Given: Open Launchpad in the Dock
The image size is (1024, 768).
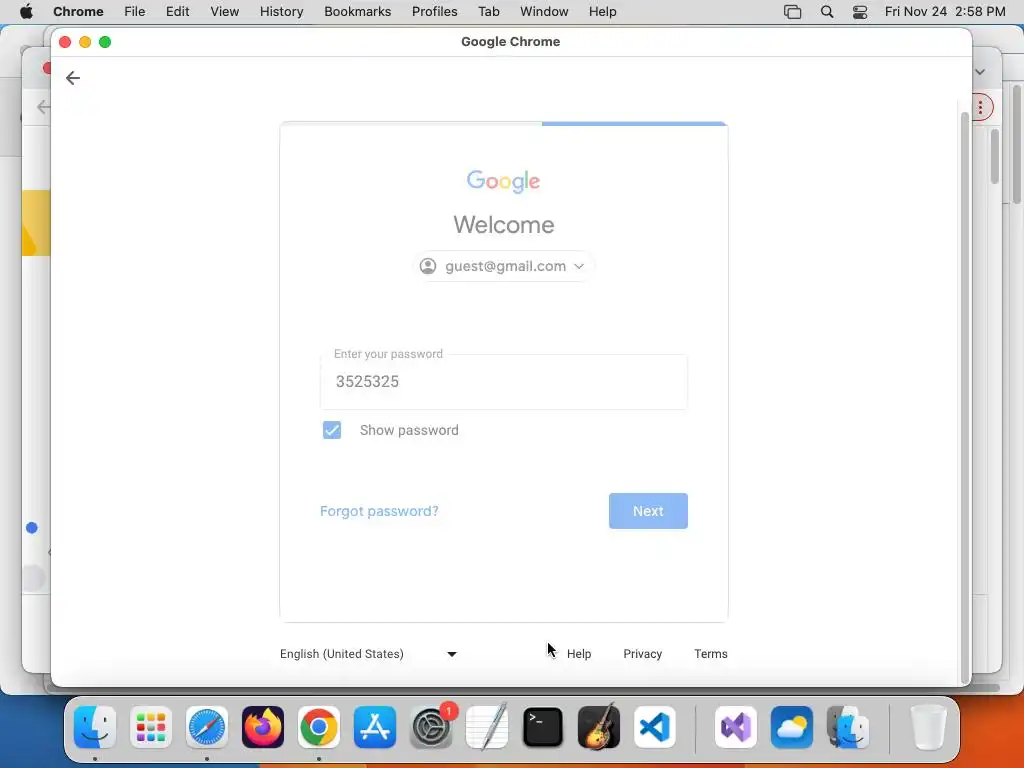Looking at the screenshot, I should point(151,727).
